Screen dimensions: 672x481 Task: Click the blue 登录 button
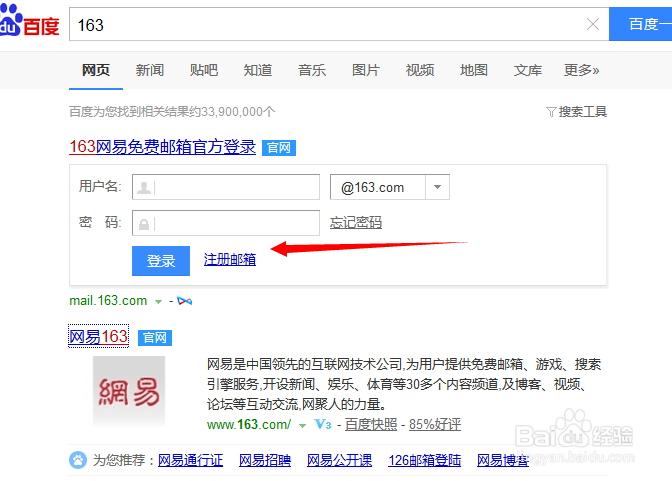point(161,261)
